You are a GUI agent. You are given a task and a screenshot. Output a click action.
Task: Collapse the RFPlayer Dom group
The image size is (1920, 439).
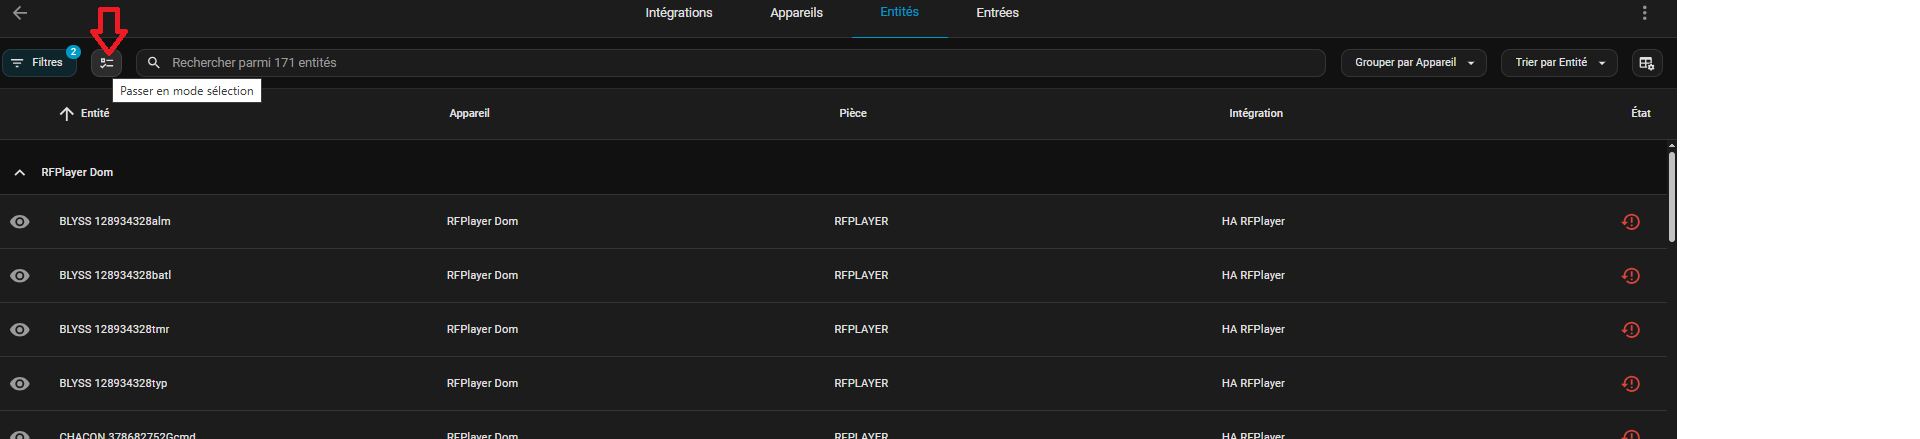(20, 173)
